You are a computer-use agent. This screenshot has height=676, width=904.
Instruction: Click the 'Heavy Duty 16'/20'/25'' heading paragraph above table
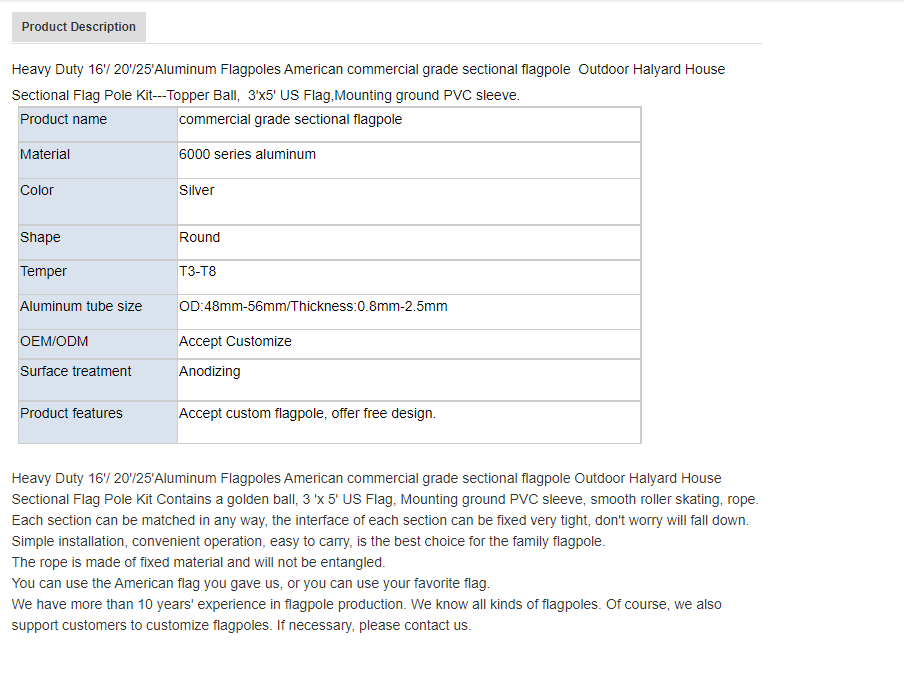(x=368, y=82)
